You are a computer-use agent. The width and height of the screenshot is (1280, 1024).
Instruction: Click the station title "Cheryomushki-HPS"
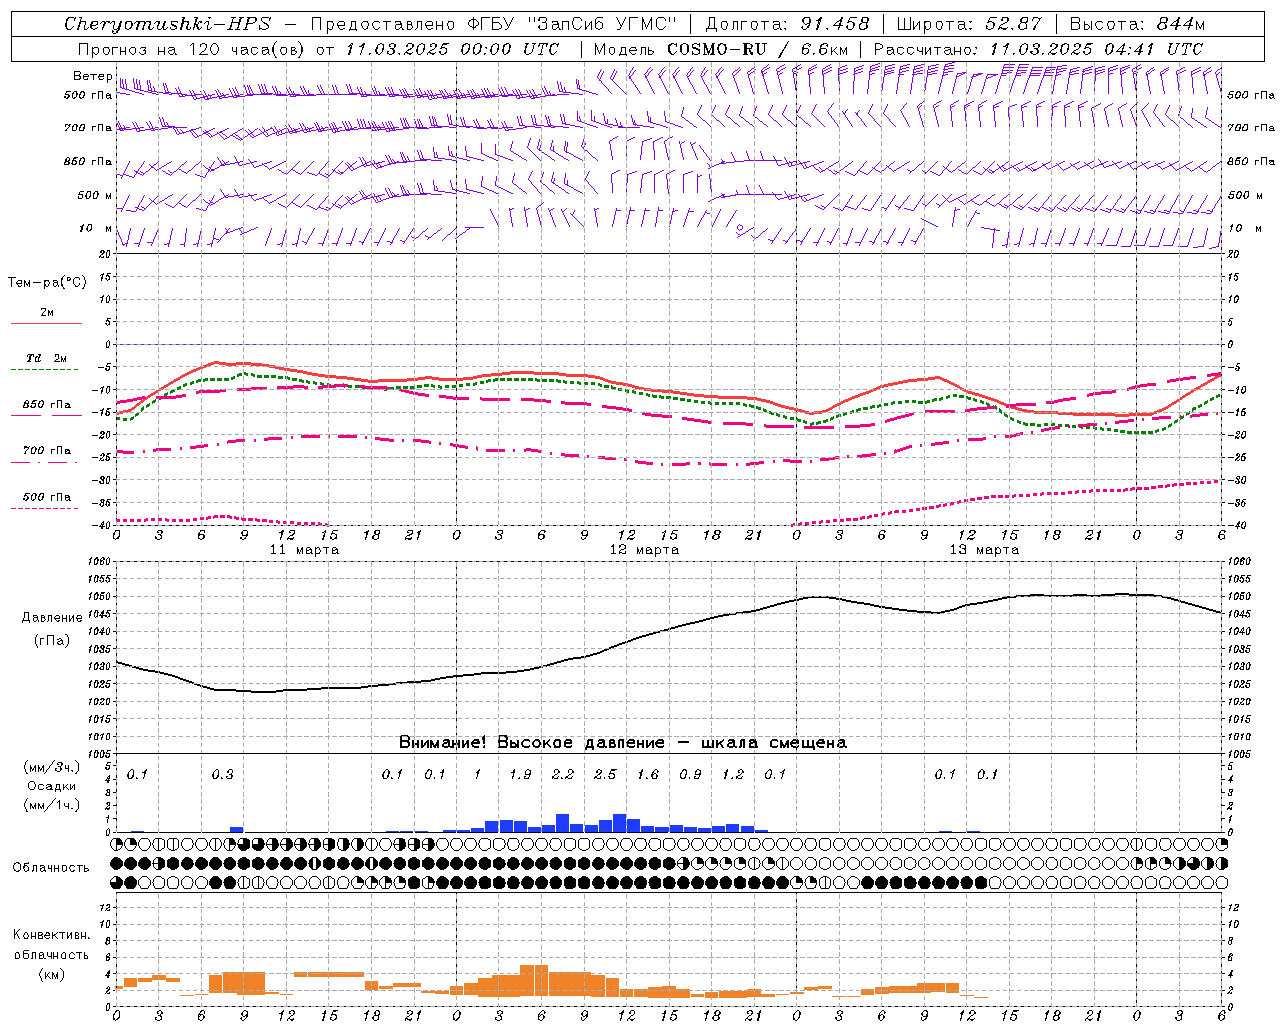pyautogui.click(x=167, y=24)
